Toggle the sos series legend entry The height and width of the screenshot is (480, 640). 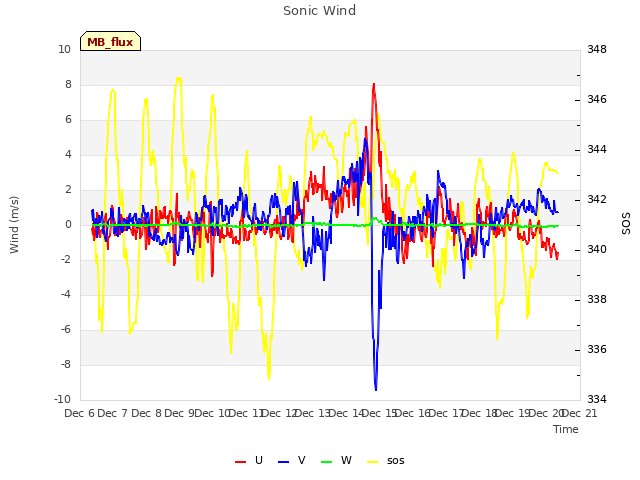pyautogui.click(x=386, y=460)
